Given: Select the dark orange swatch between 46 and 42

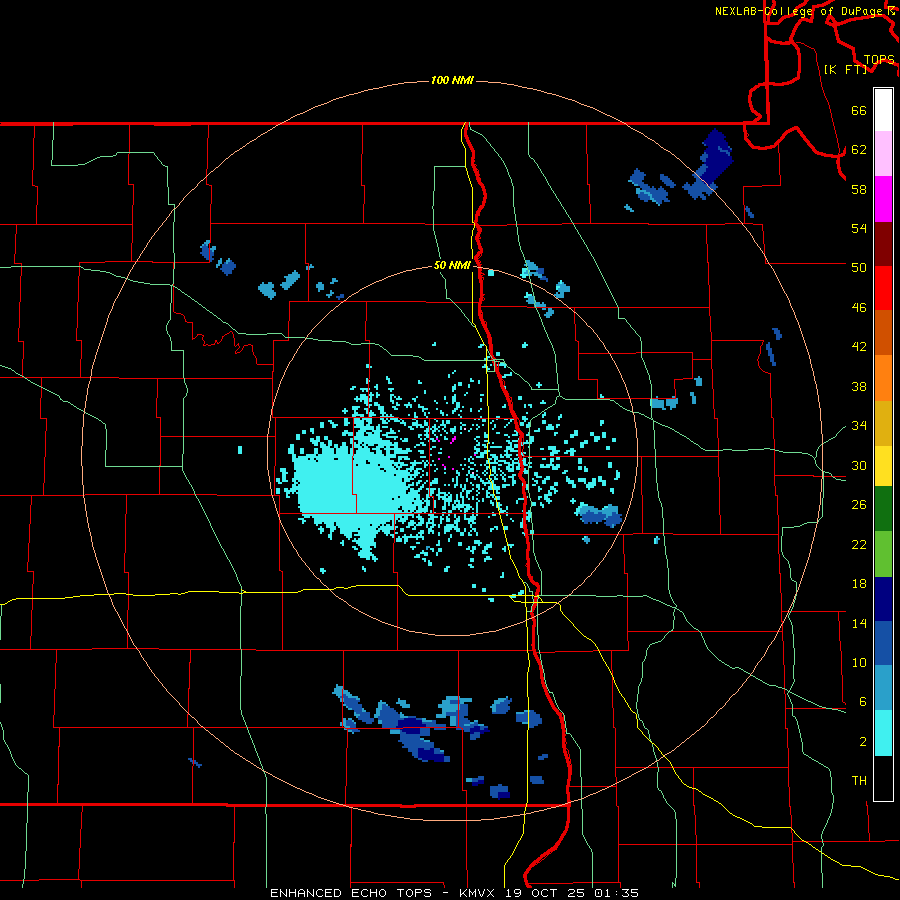Looking at the screenshot, I should click(x=883, y=333).
